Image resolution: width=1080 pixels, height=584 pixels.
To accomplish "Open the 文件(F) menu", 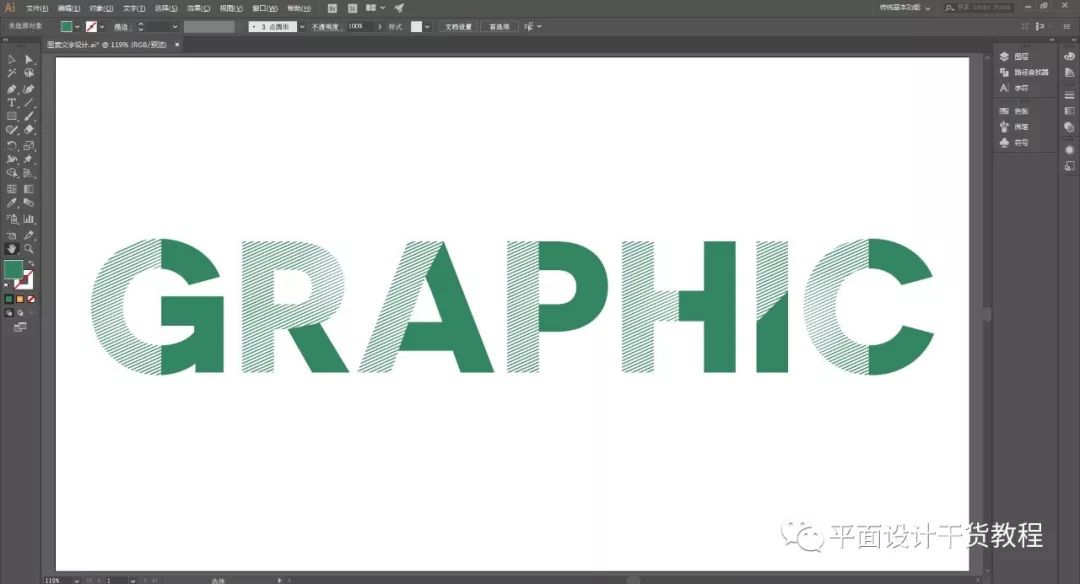I will coord(37,8).
